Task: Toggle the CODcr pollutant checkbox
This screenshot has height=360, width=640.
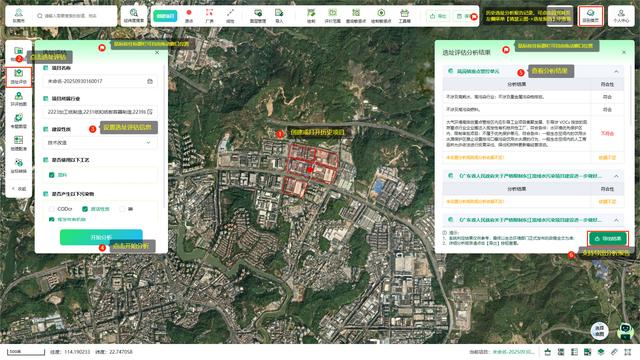Action: click(x=51, y=209)
